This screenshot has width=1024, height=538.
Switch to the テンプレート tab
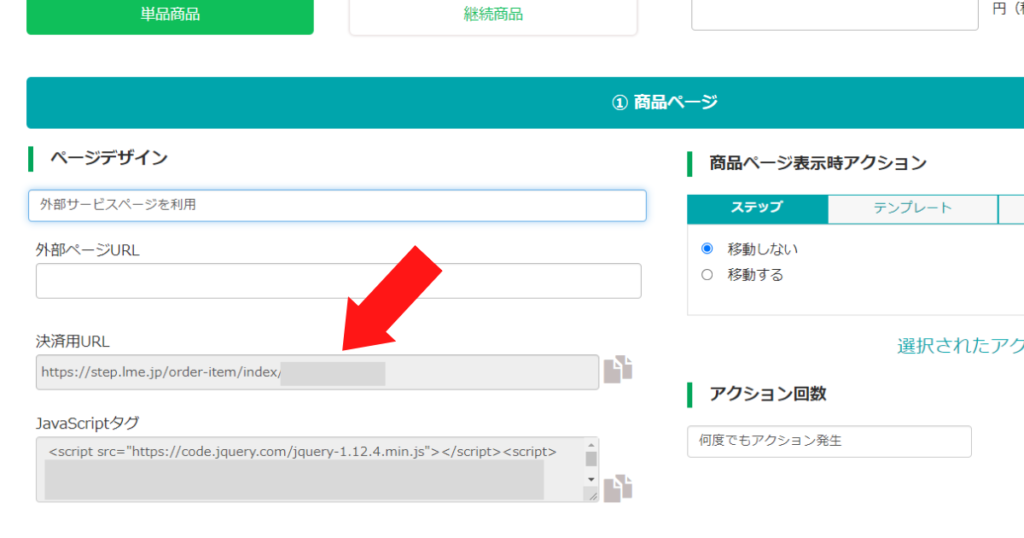click(912, 209)
